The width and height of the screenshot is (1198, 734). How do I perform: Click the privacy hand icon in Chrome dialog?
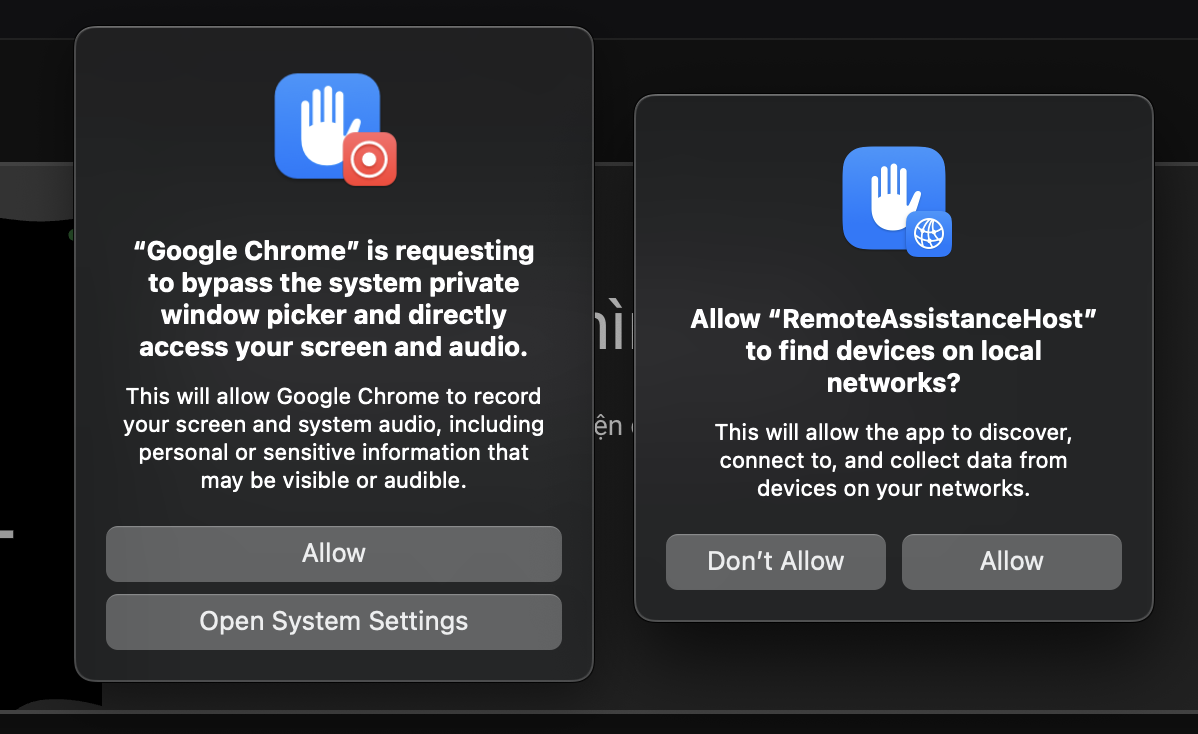click(327, 126)
